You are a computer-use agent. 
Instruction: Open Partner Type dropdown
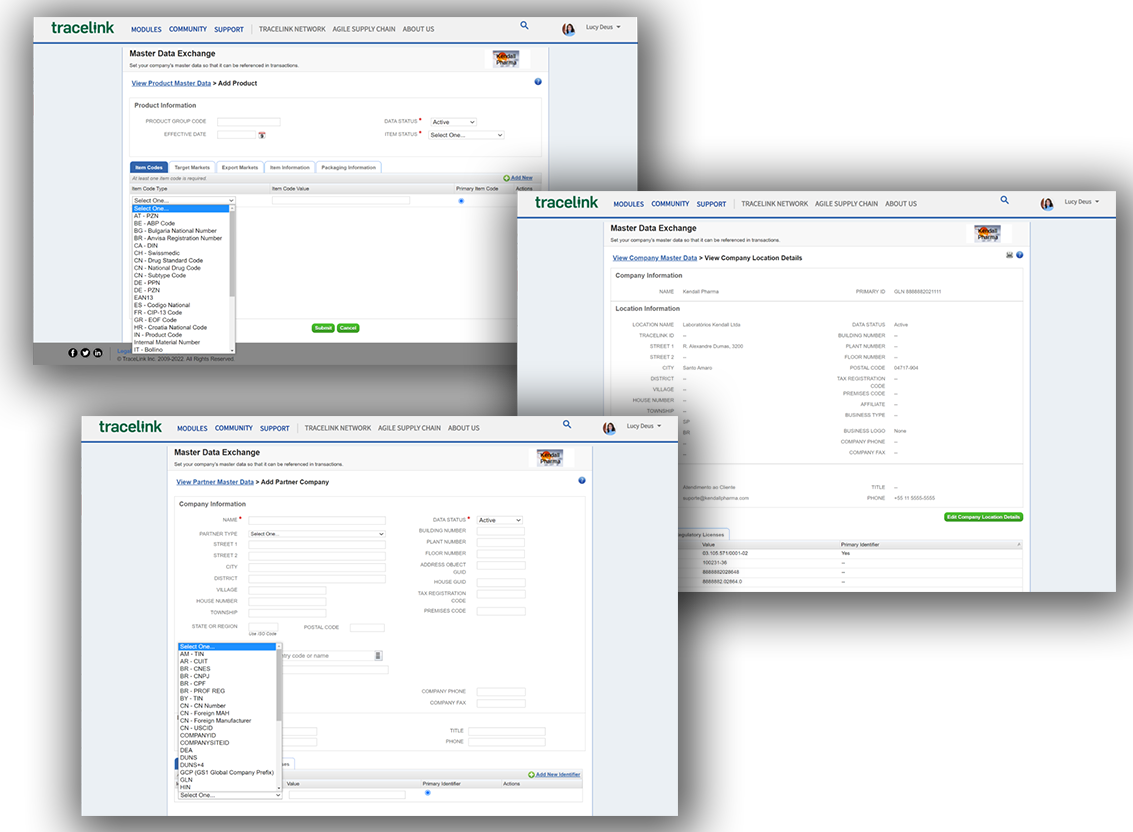317,534
